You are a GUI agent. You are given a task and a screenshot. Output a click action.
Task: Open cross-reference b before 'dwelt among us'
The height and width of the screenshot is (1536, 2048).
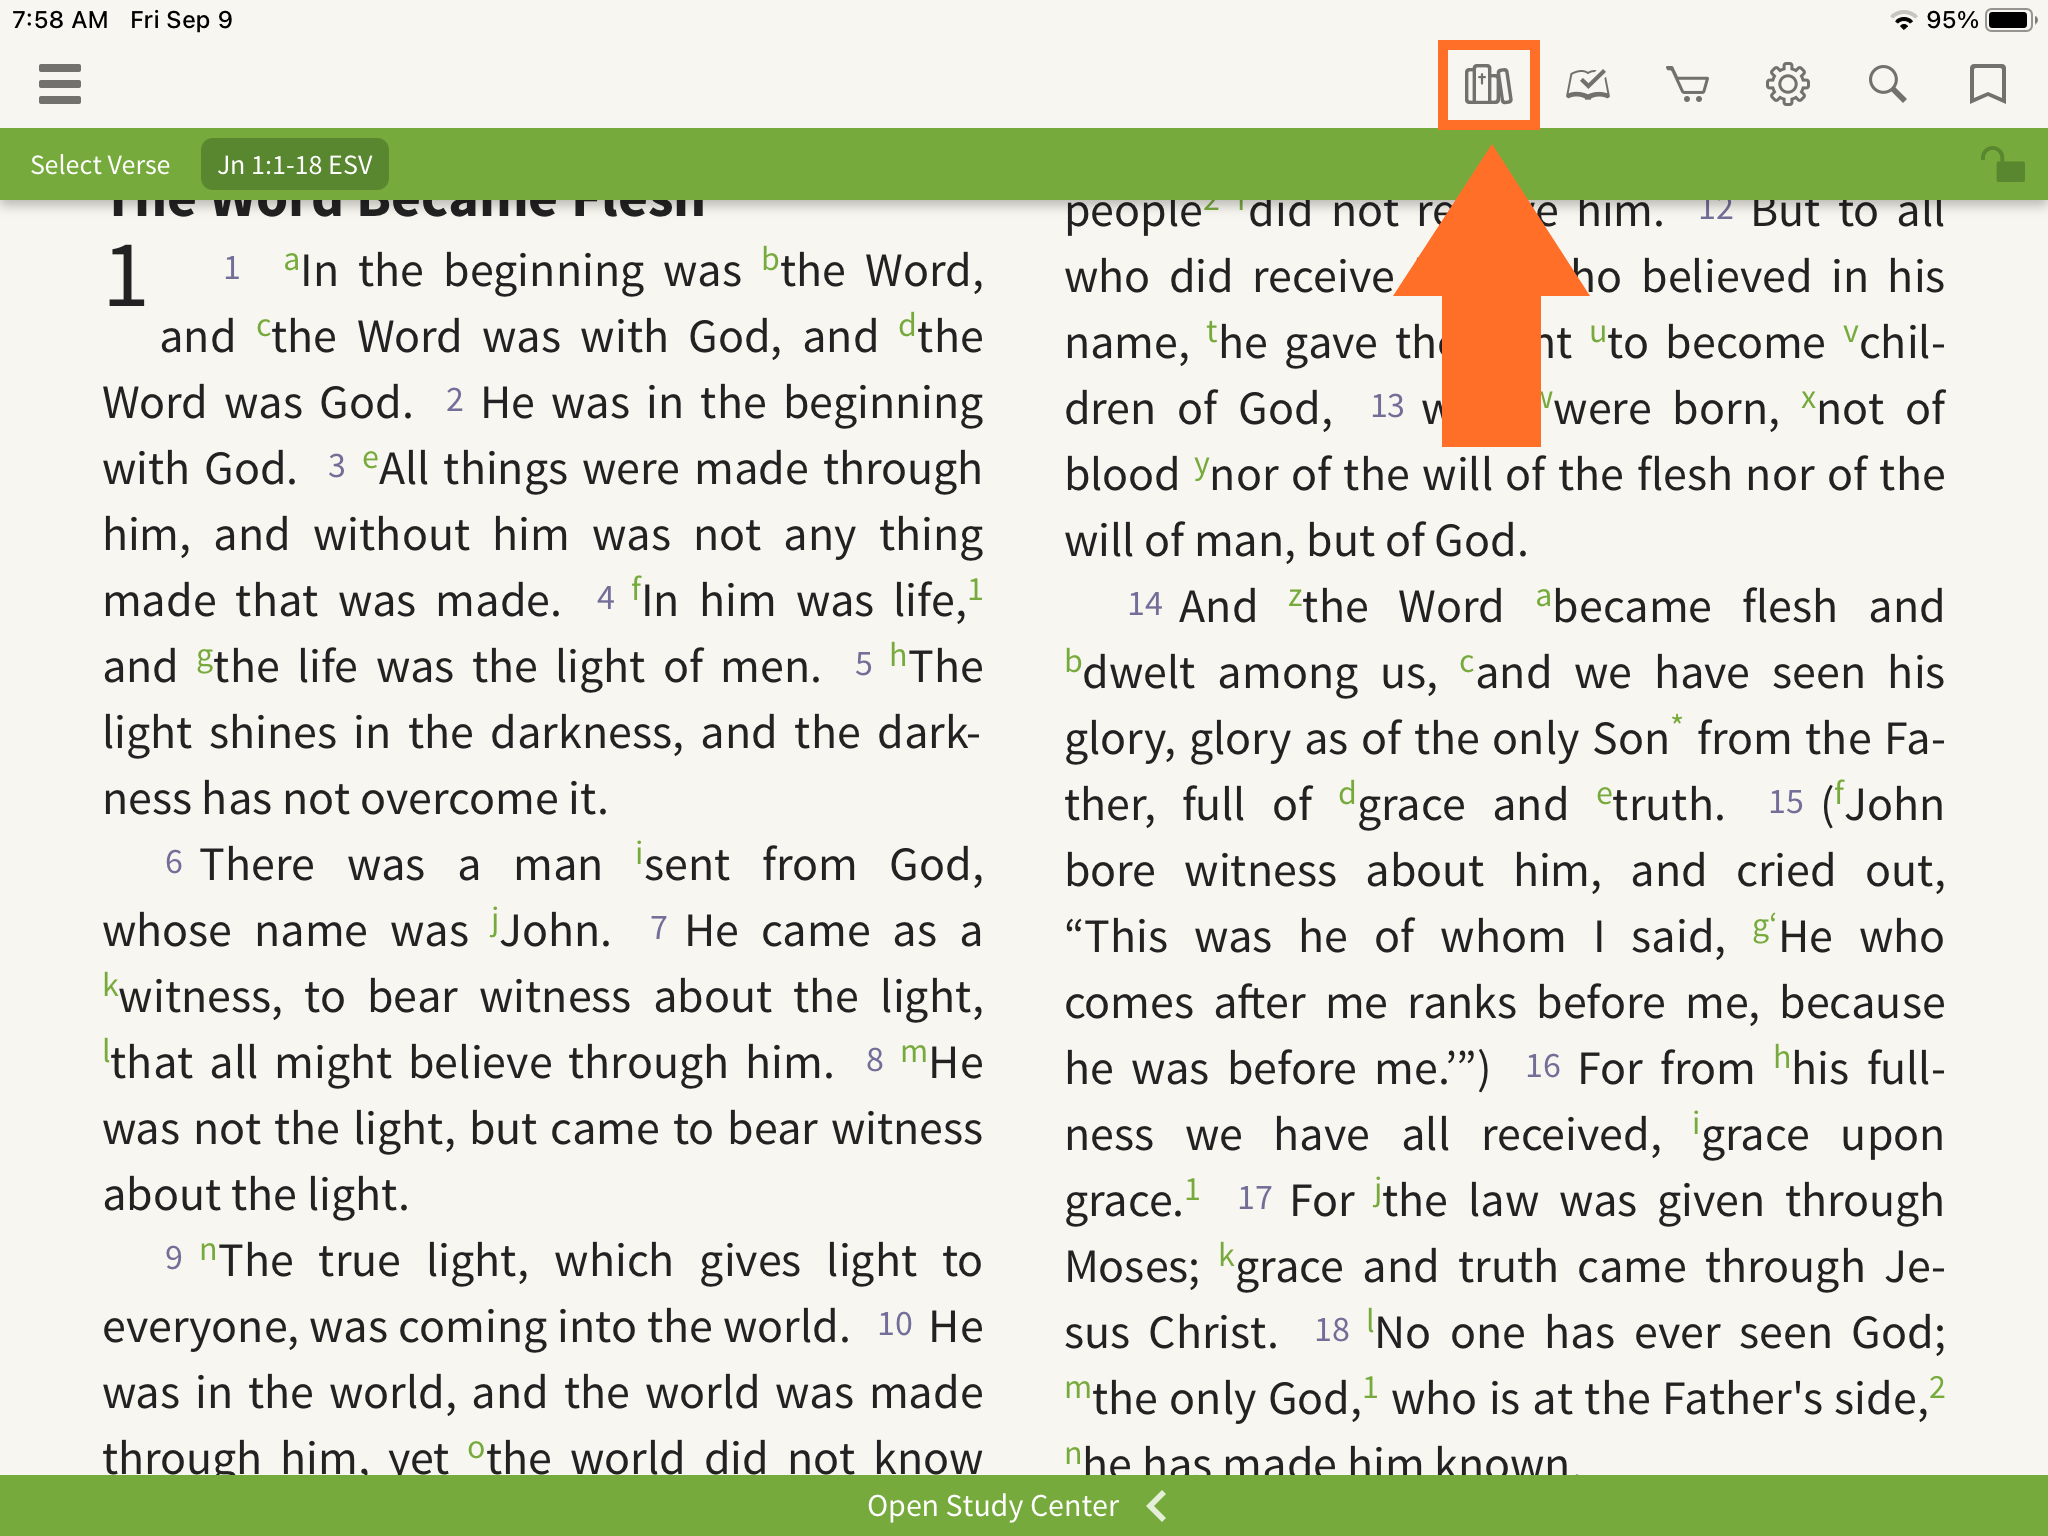[1073, 661]
